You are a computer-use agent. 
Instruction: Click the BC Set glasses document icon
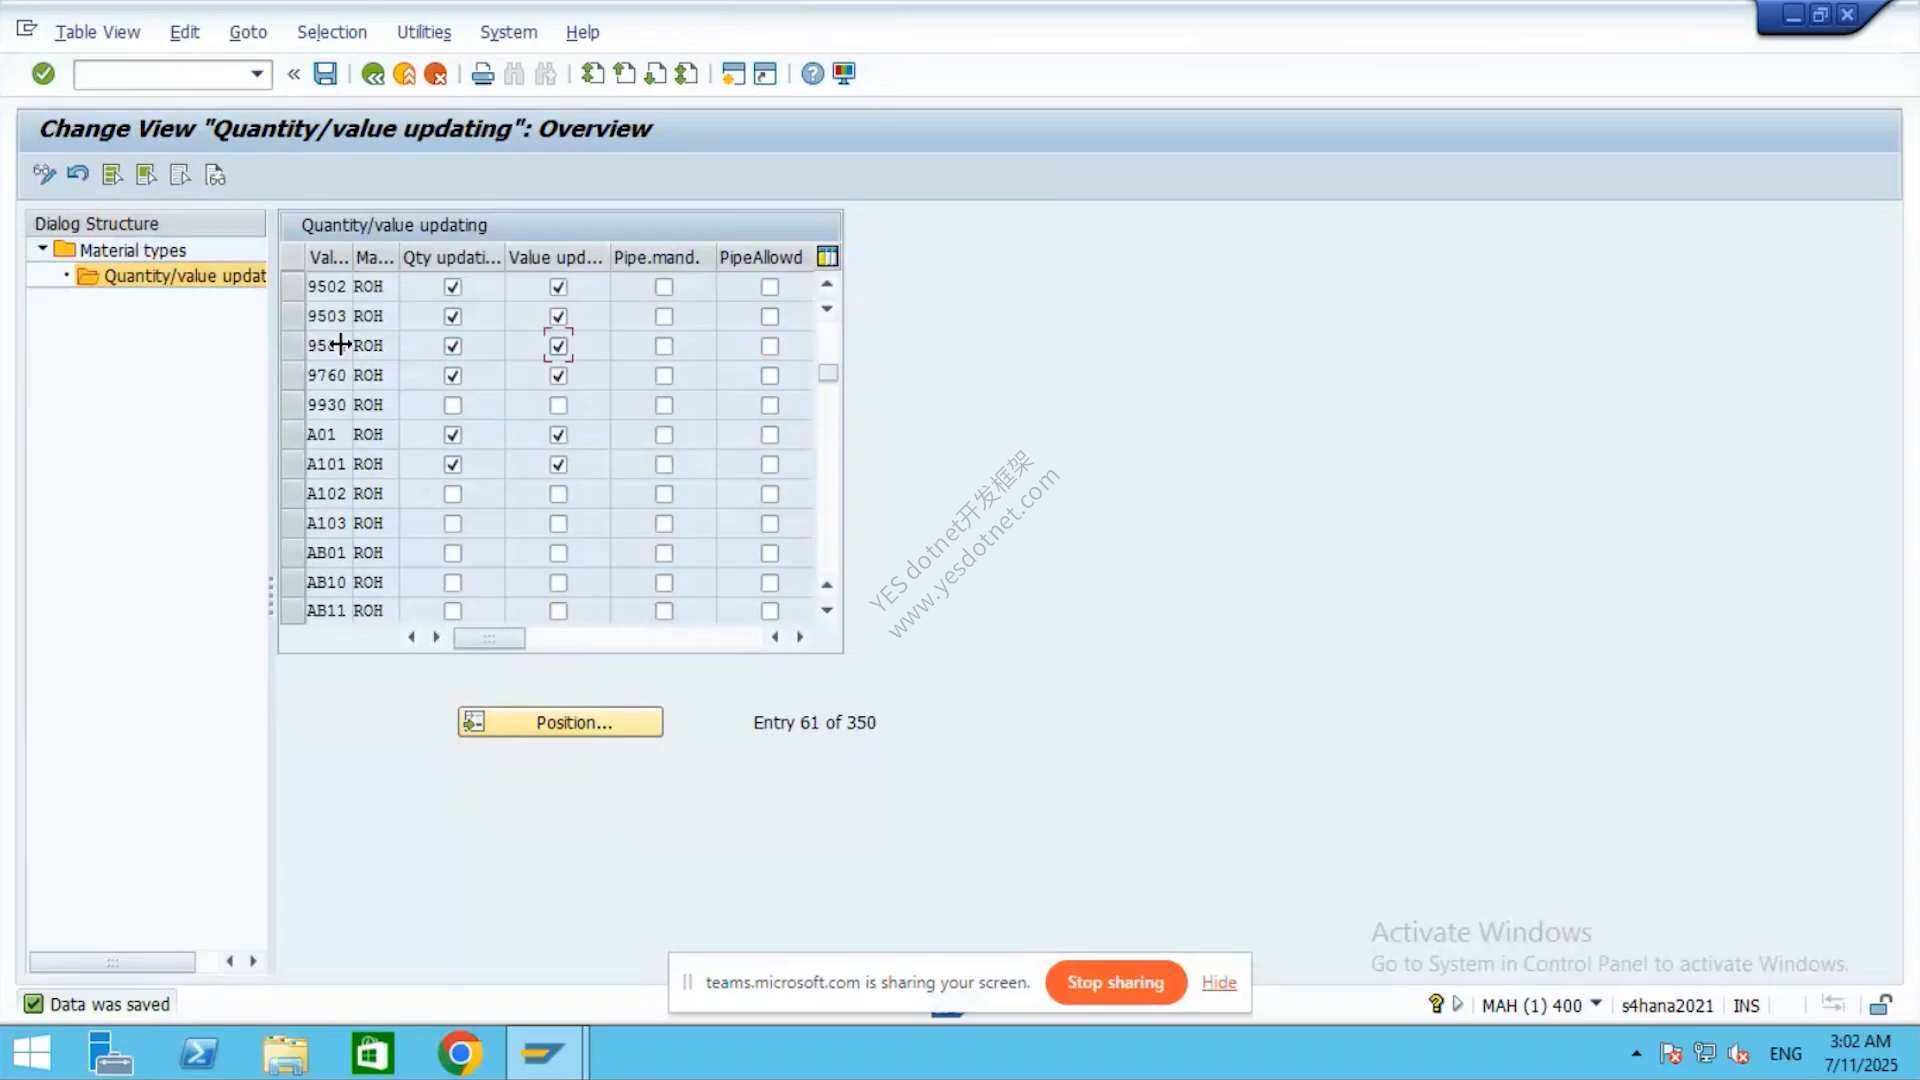(x=215, y=175)
